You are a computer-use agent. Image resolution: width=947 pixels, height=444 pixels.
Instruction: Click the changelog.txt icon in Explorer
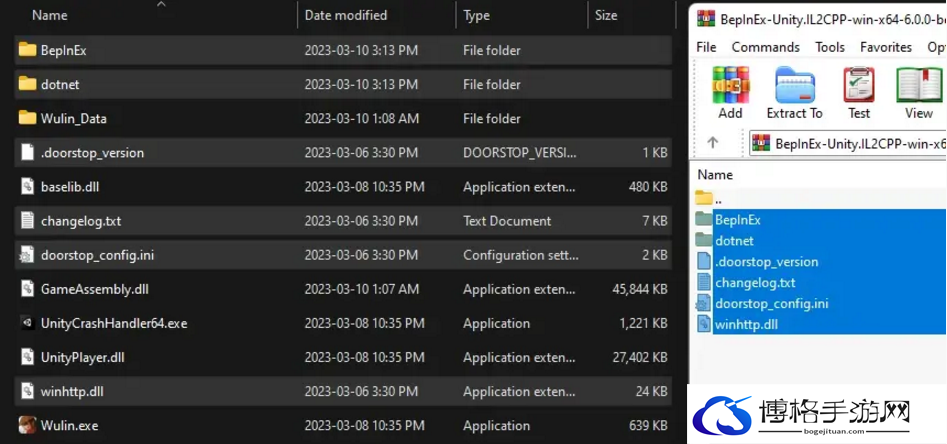pyautogui.click(x=27, y=220)
